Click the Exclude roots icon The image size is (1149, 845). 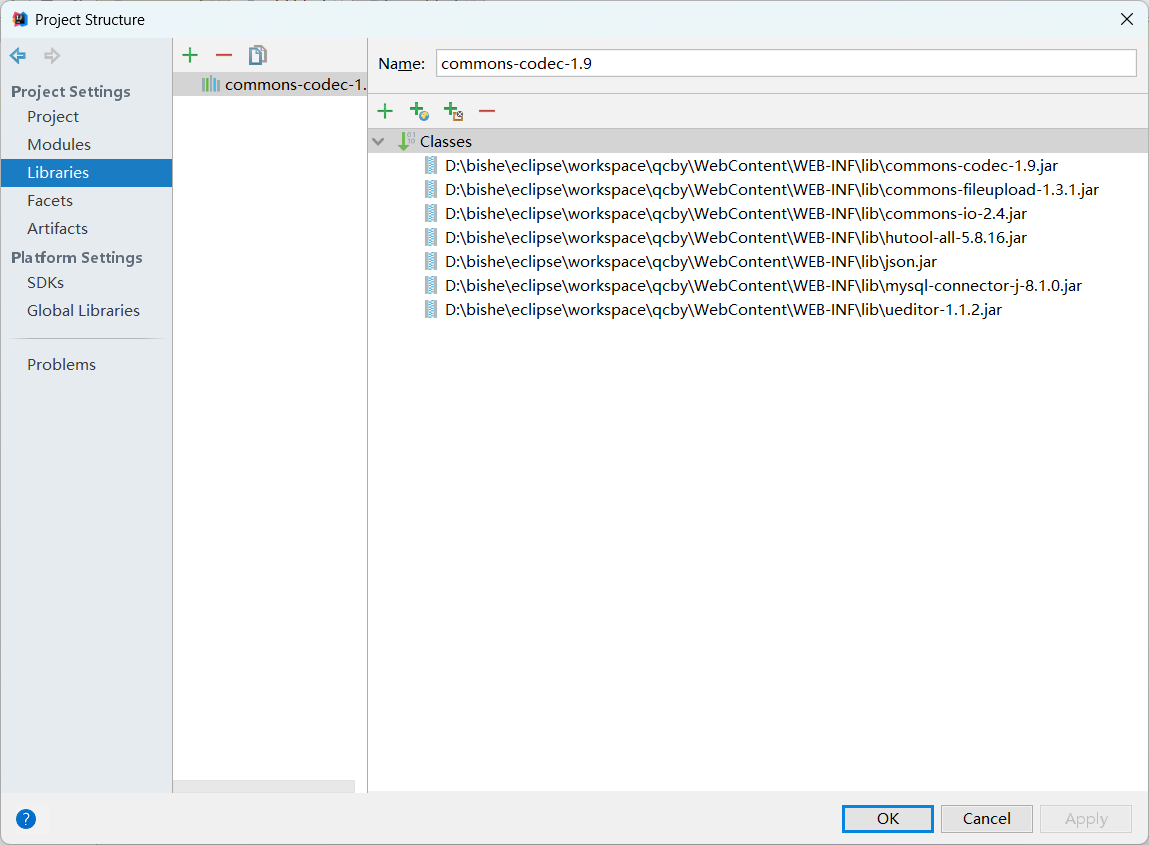coord(454,111)
